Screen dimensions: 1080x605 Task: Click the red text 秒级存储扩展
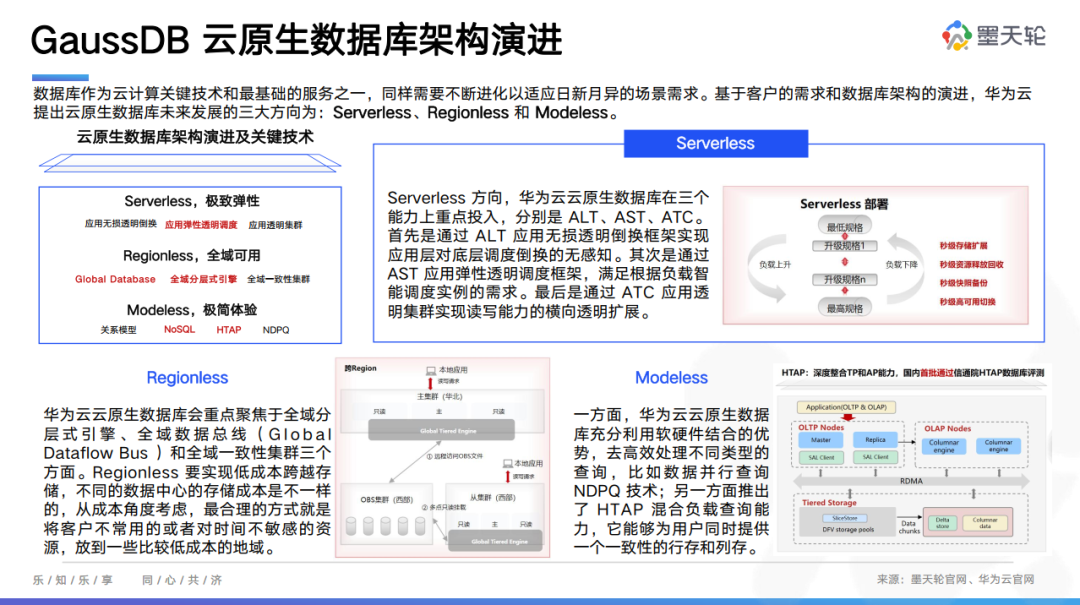[963, 245]
